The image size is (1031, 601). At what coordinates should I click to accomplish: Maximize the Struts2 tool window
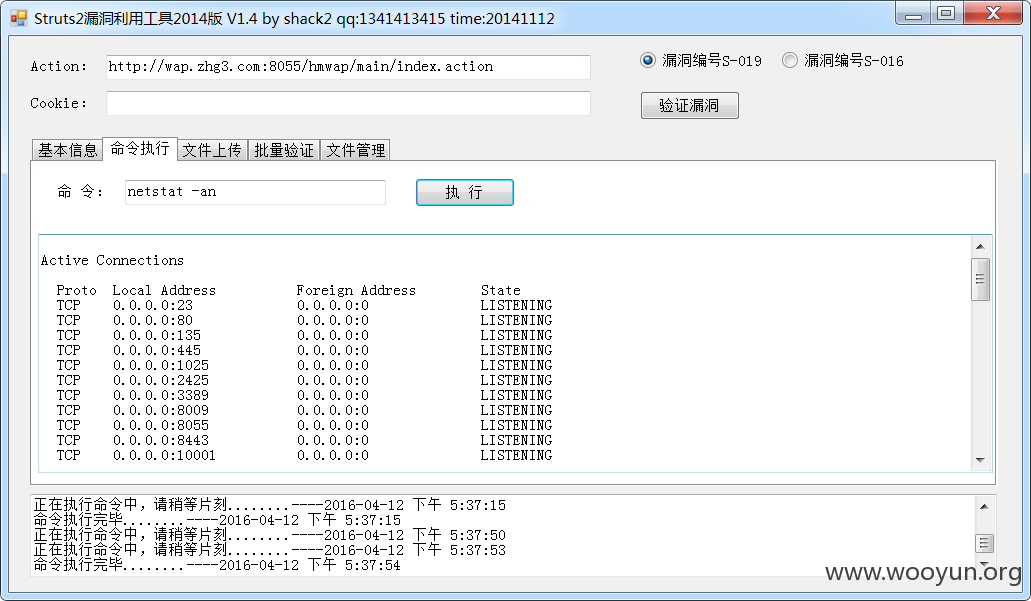point(946,14)
